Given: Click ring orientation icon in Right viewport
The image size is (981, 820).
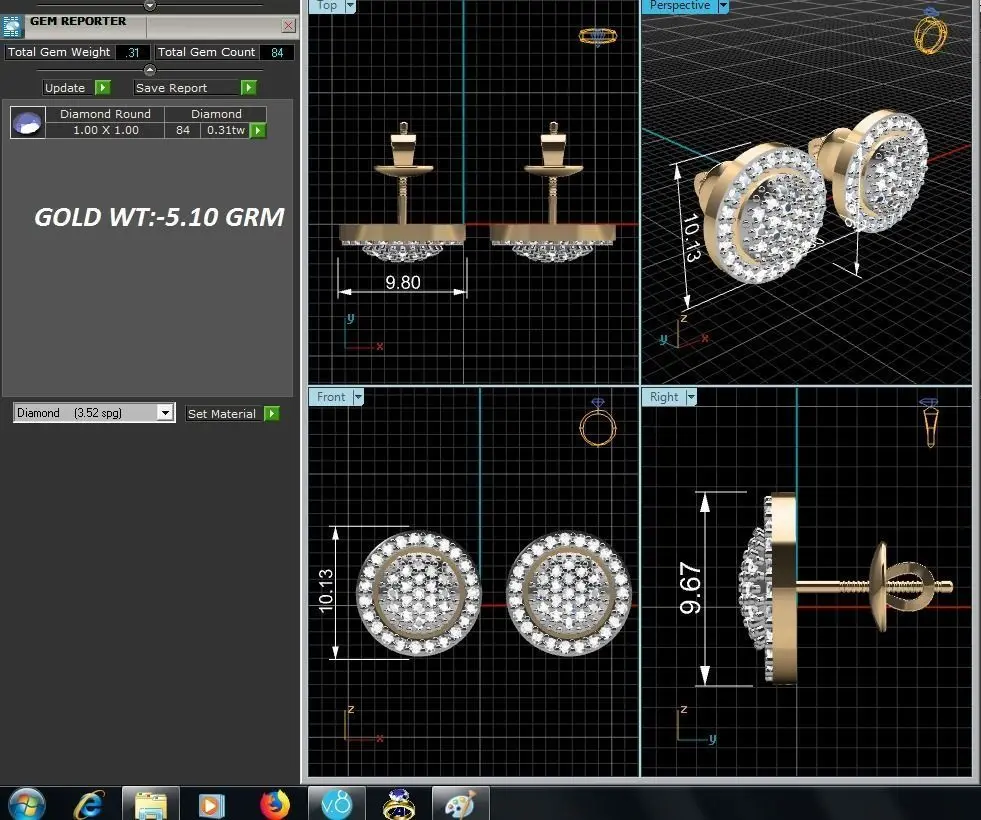Looking at the screenshot, I should pos(930,422).
